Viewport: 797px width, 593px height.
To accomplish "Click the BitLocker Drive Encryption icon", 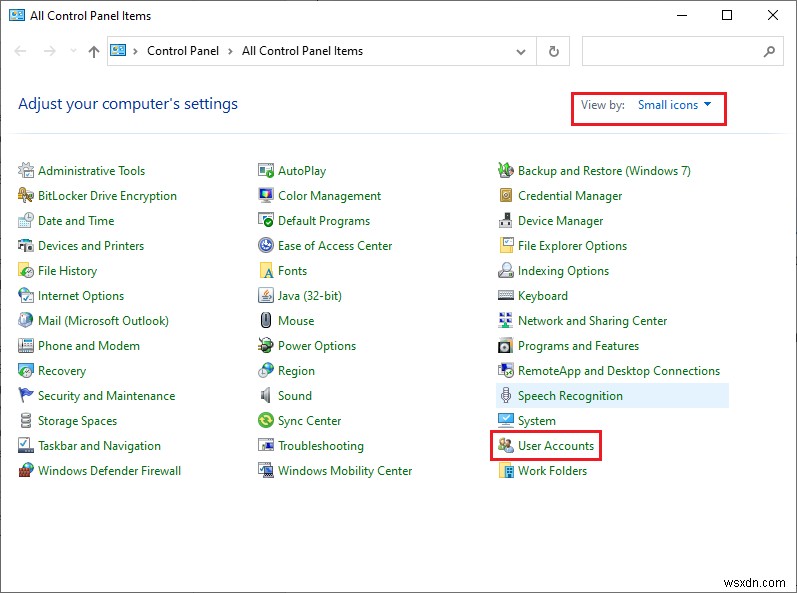I will [x=26, y=196].
